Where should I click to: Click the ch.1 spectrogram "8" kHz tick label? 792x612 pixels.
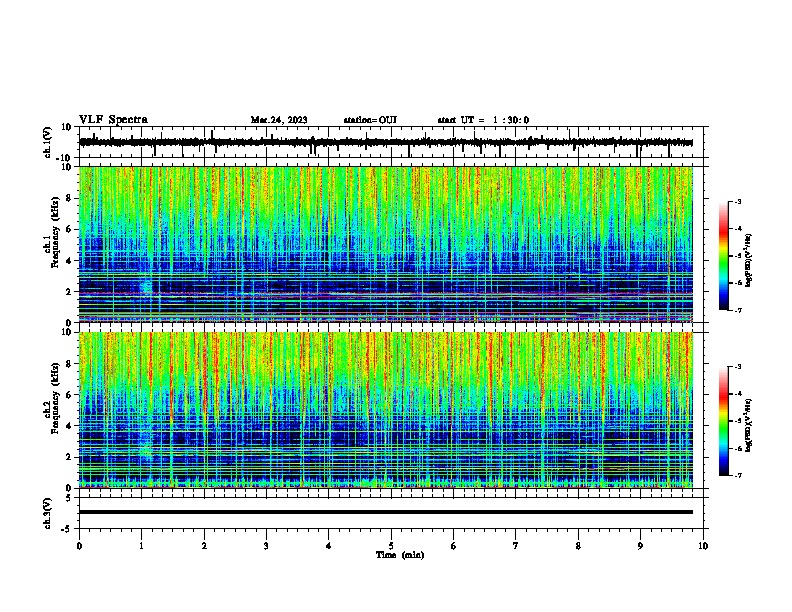(x=69, y=198)
